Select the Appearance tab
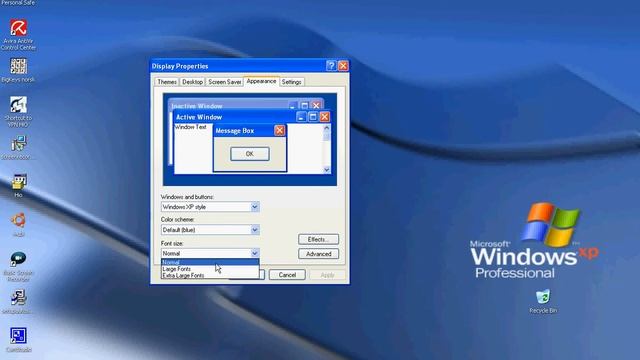The height and width of the screenshot is (360, 640). tap(261, 81)
